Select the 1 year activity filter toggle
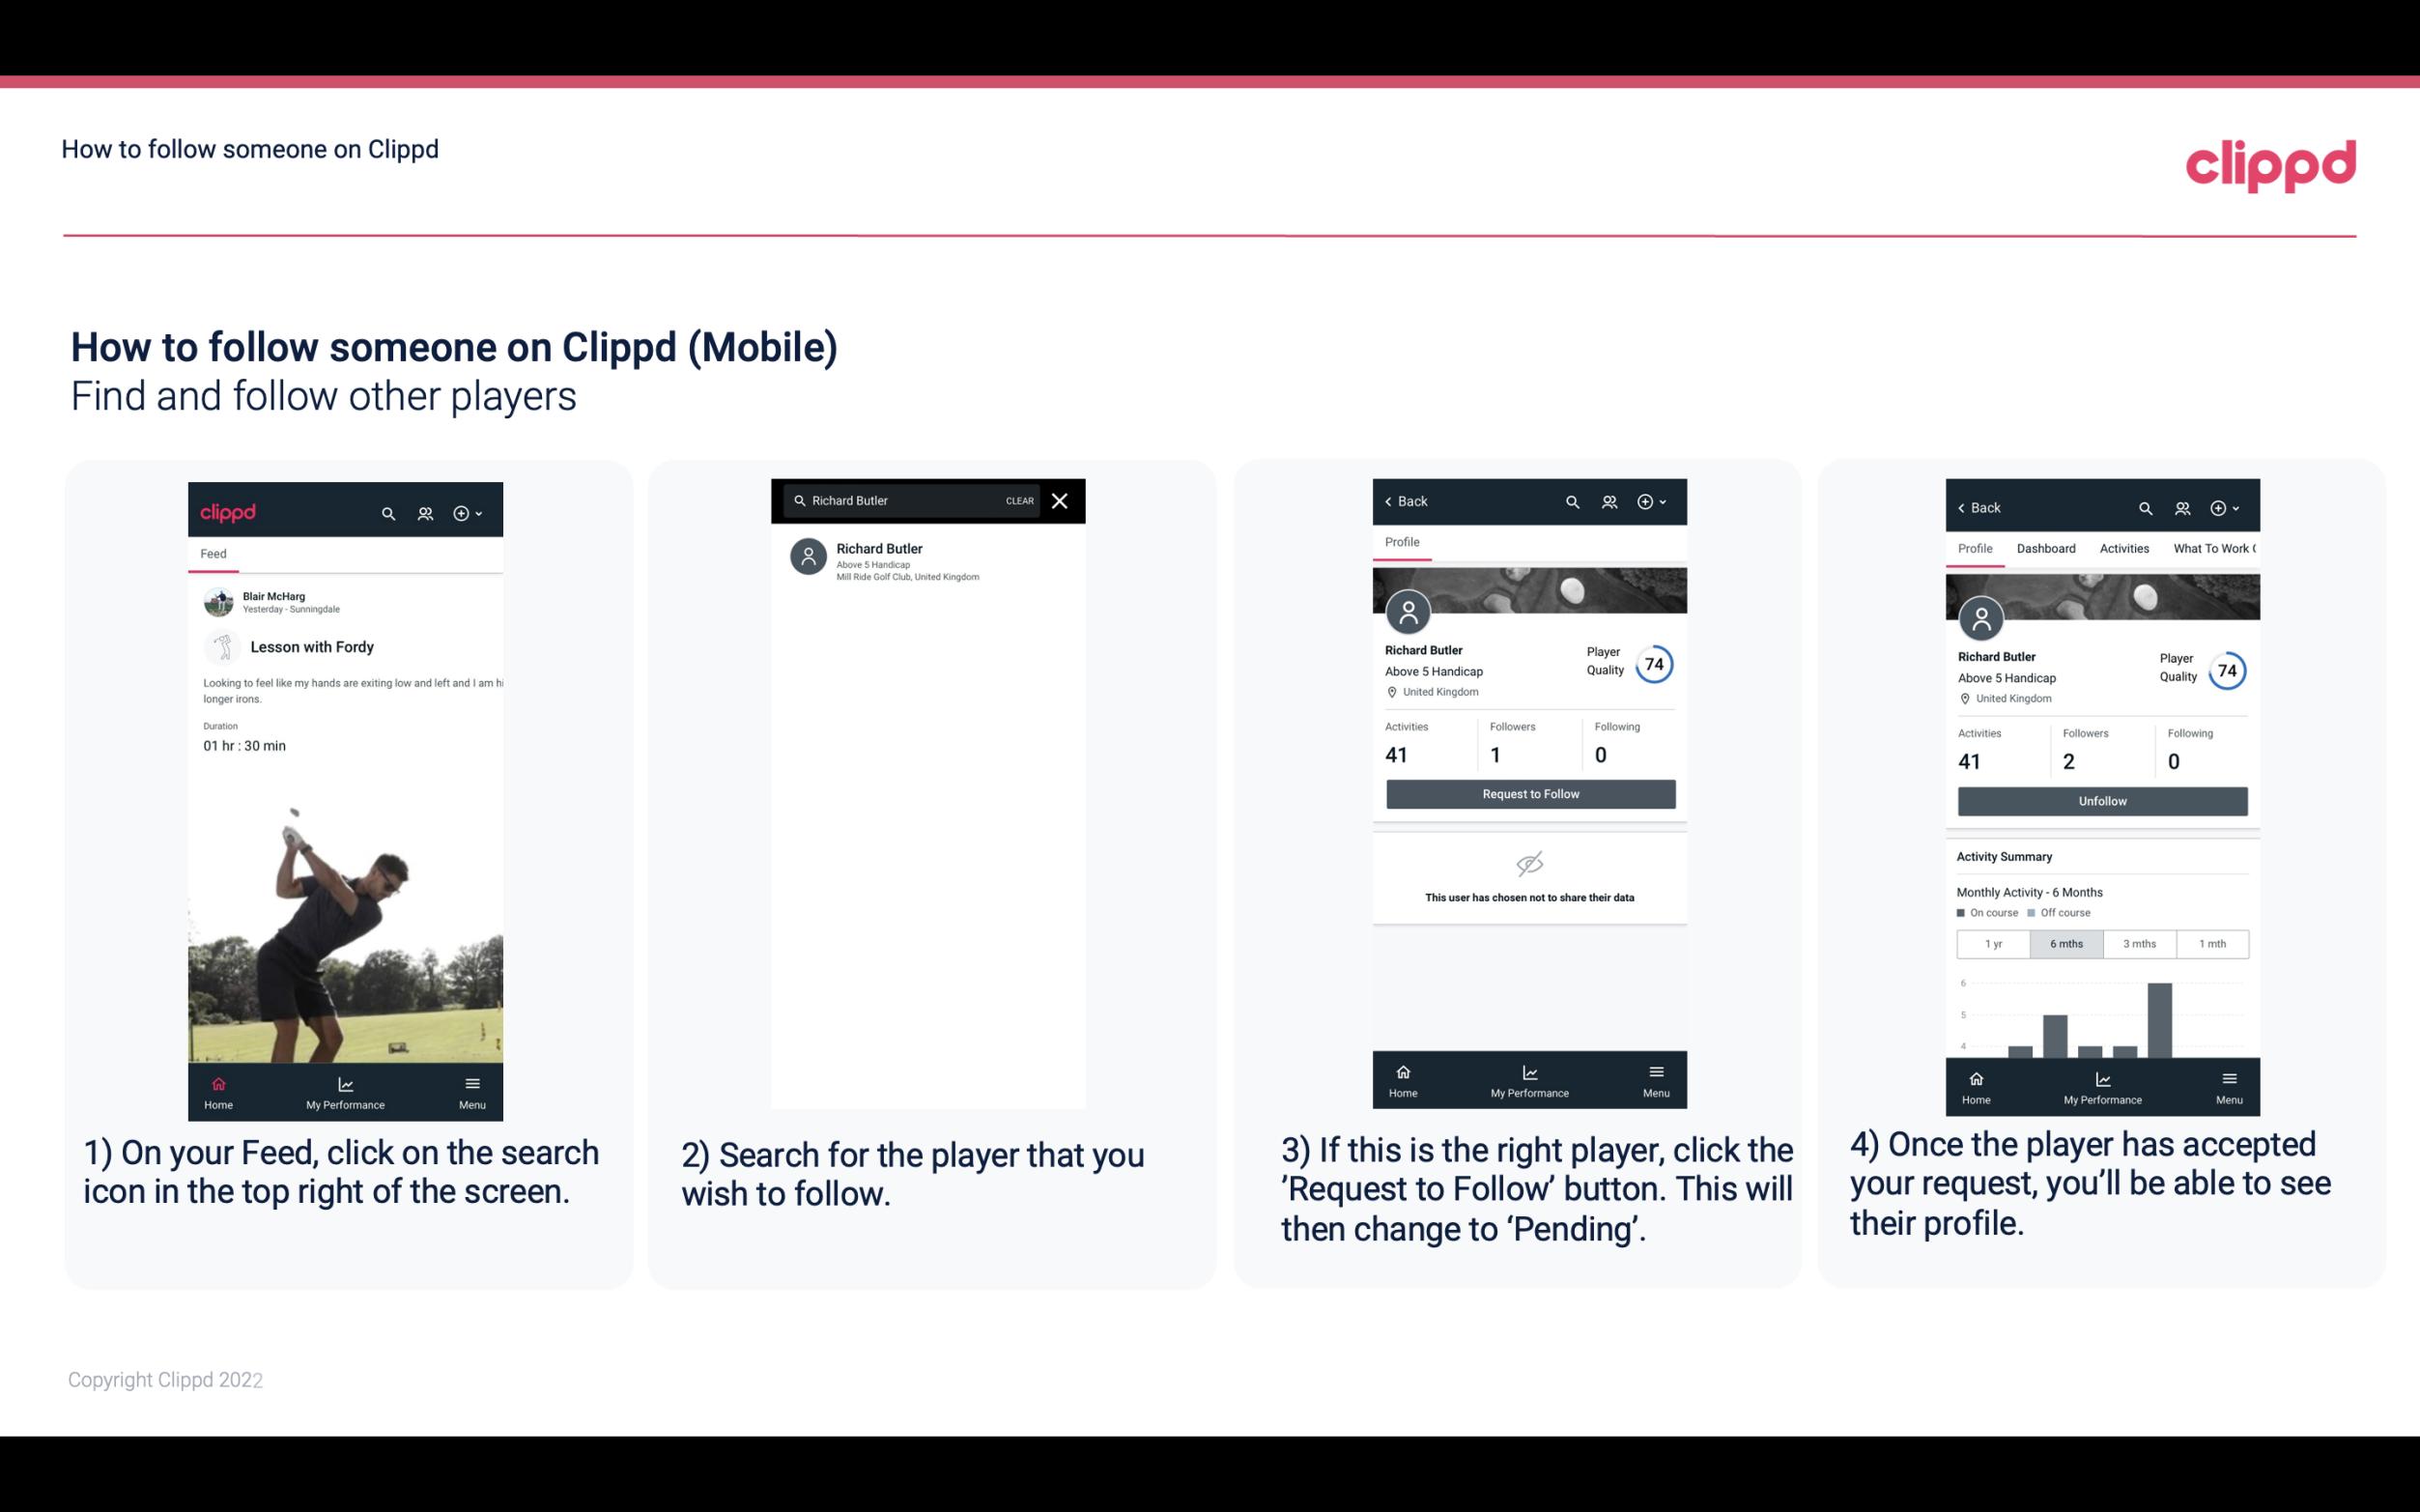Image resolution: width=2420 pixels, height=1512 pixels. (x=1992, y=942)
